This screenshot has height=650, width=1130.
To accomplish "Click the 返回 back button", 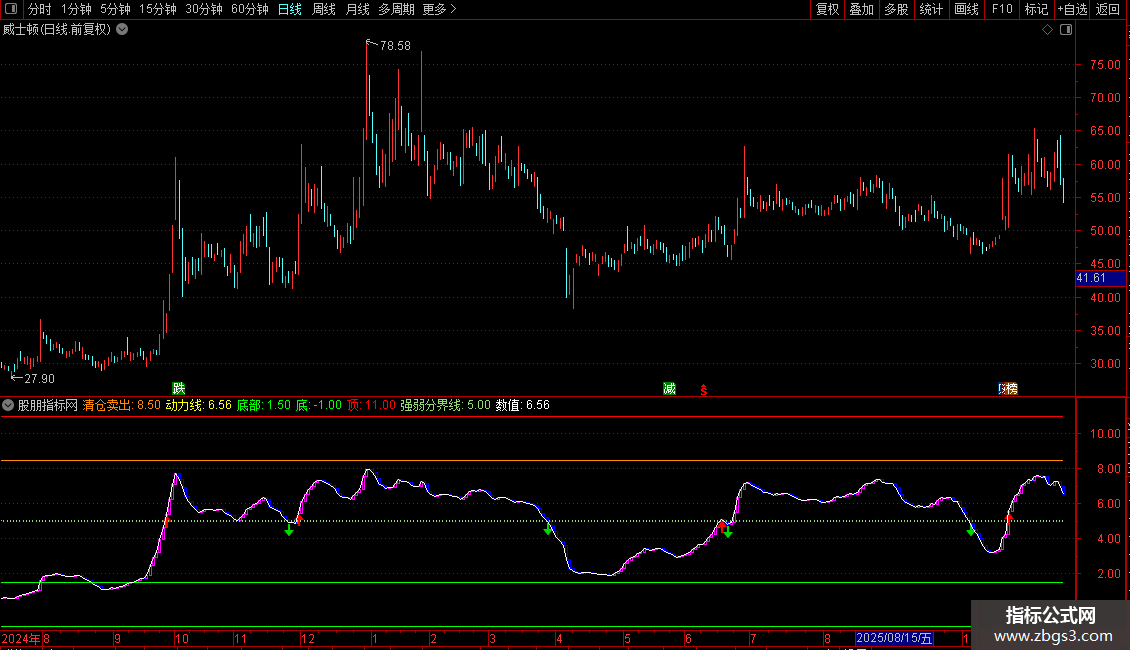I will click(x=1108, y=9).
